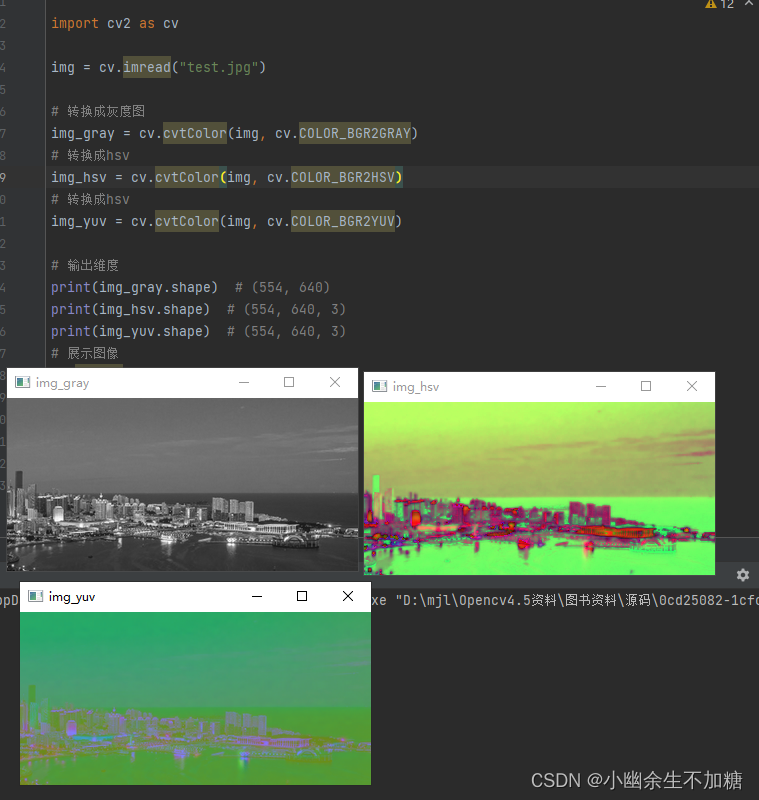
Task: Maximize the img_gray window
Action: (x=289, y=382)
